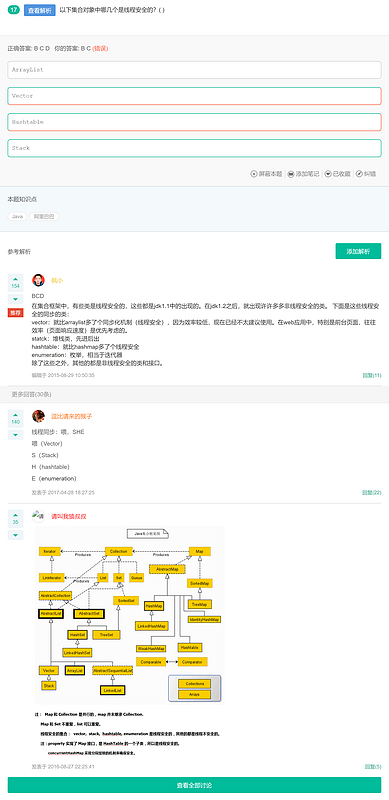Click the 查看解析 button
The width and height of the screenshot is (389, 800).
(x=39, y=11)
